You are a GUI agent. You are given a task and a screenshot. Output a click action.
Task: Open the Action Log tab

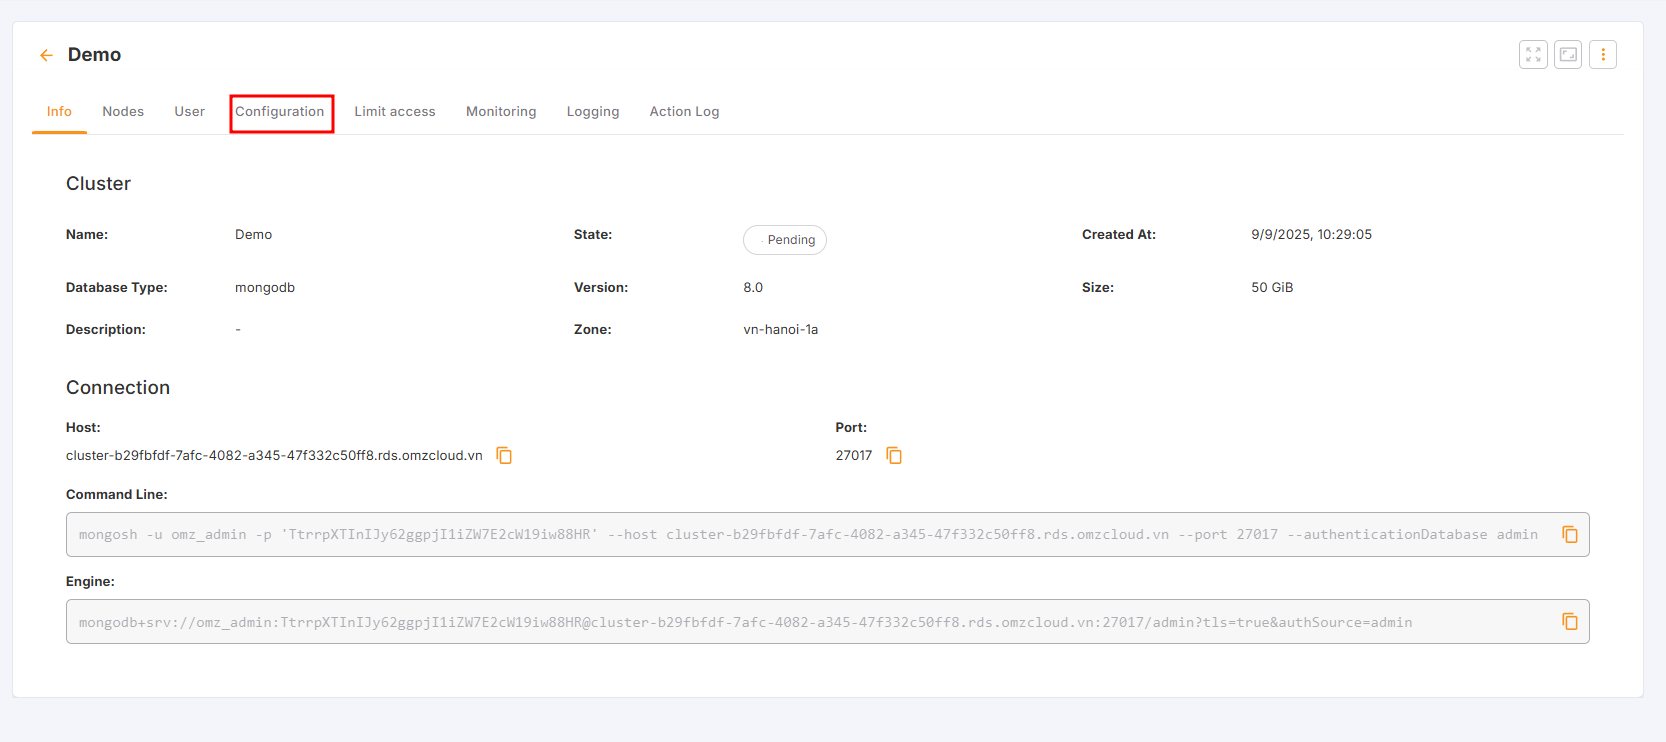(684, 111)
